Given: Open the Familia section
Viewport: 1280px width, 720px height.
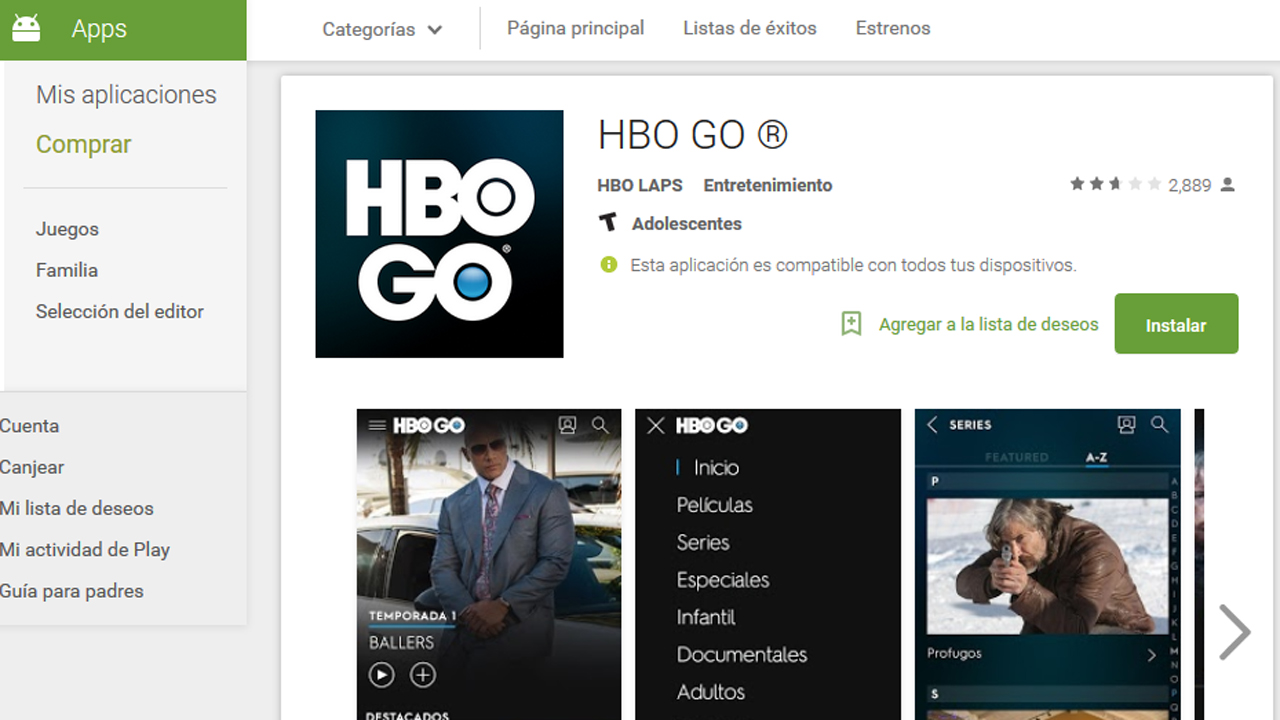Looking at the screenshot, I should 67,270.
